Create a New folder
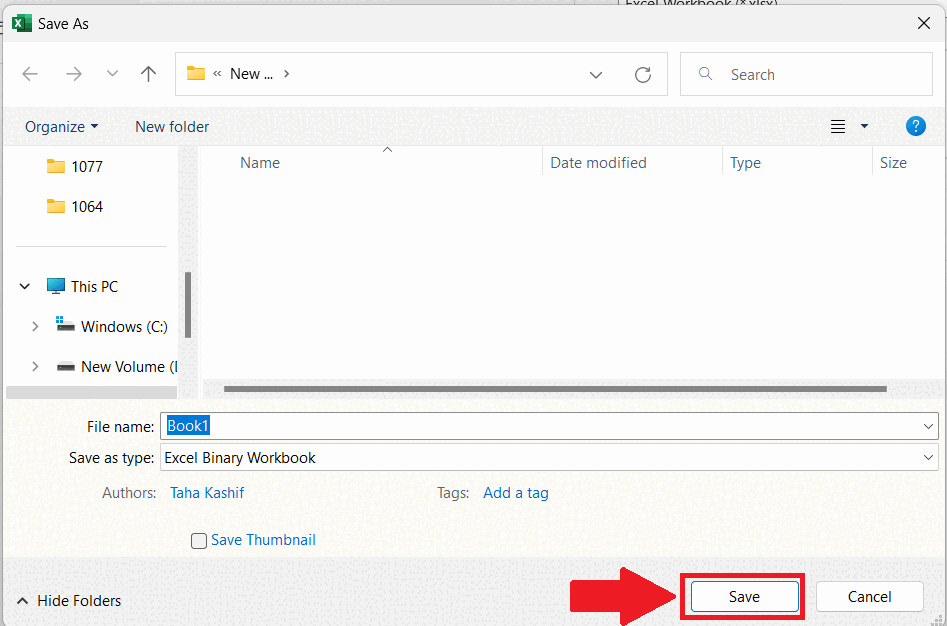The image size is (947, 626). coord(171,126)
